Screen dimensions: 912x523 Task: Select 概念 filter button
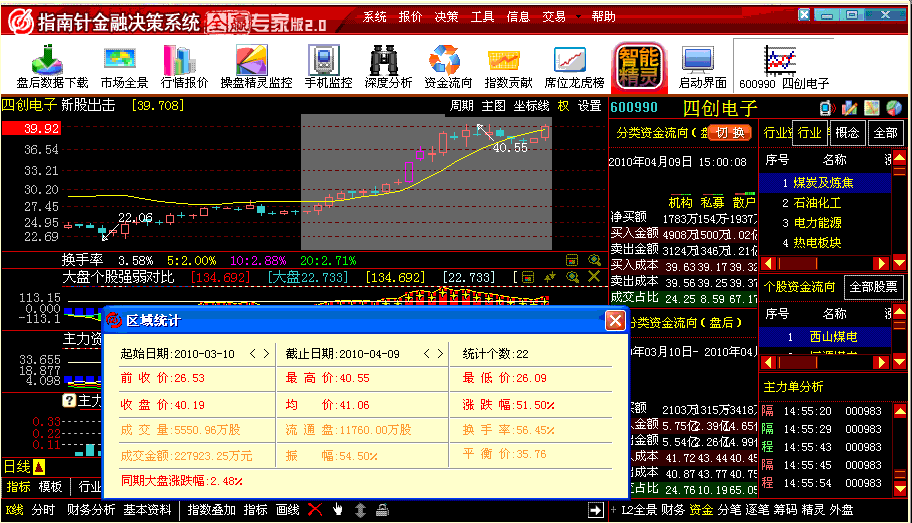pyautogui.click(x=847, y=133)
